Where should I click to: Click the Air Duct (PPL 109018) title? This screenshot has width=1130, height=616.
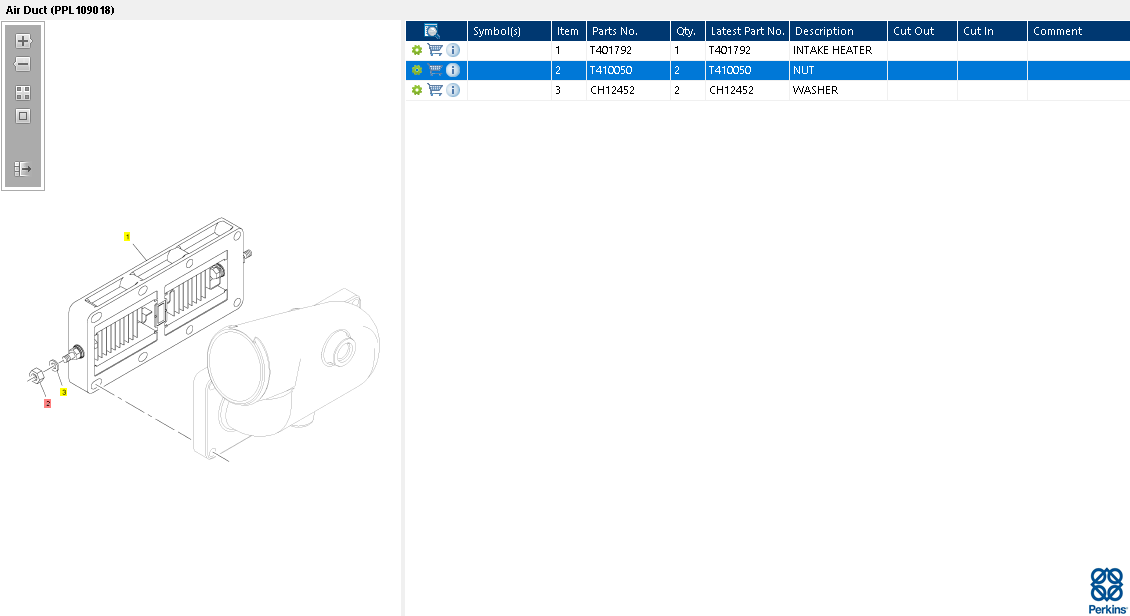tap(60, 10)
